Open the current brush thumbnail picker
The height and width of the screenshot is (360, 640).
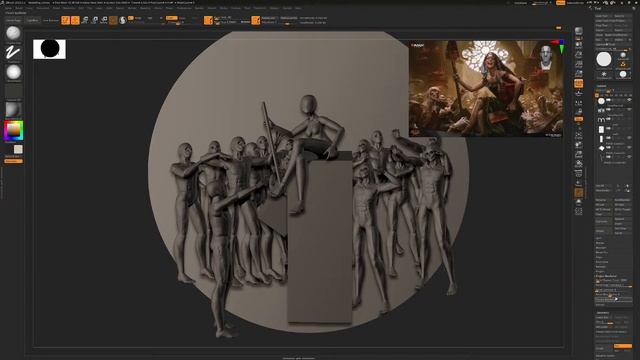click(13, 33)
